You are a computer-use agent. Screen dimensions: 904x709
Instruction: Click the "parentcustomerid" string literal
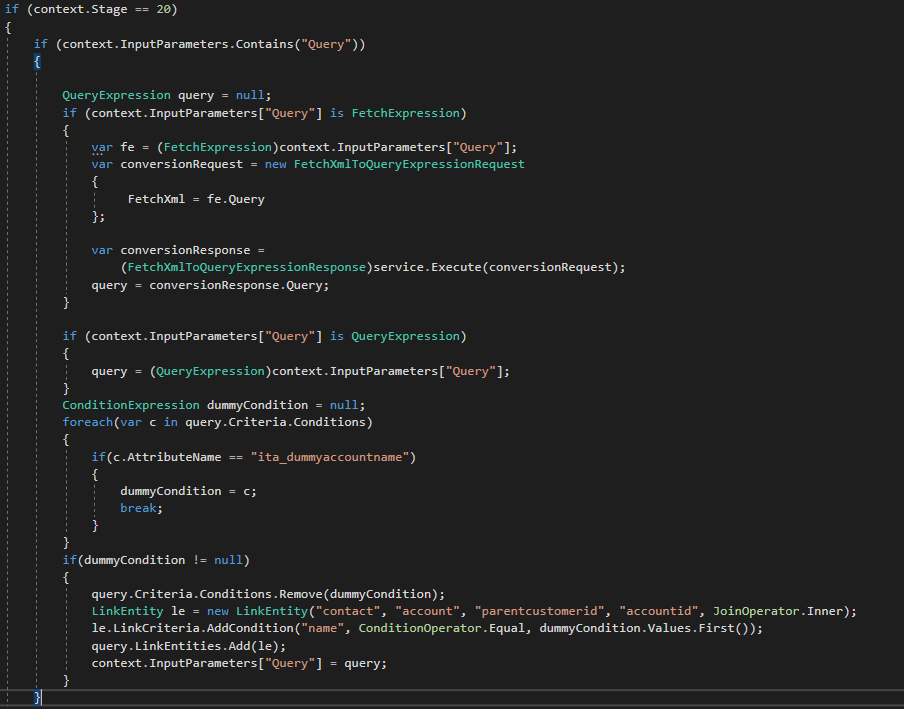(539, 612)
